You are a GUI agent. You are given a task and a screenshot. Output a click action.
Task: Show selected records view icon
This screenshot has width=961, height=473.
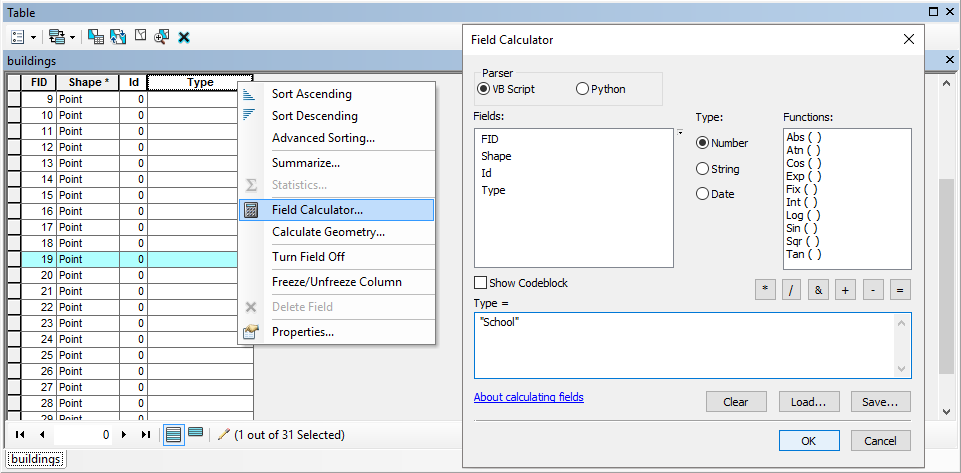196,434
